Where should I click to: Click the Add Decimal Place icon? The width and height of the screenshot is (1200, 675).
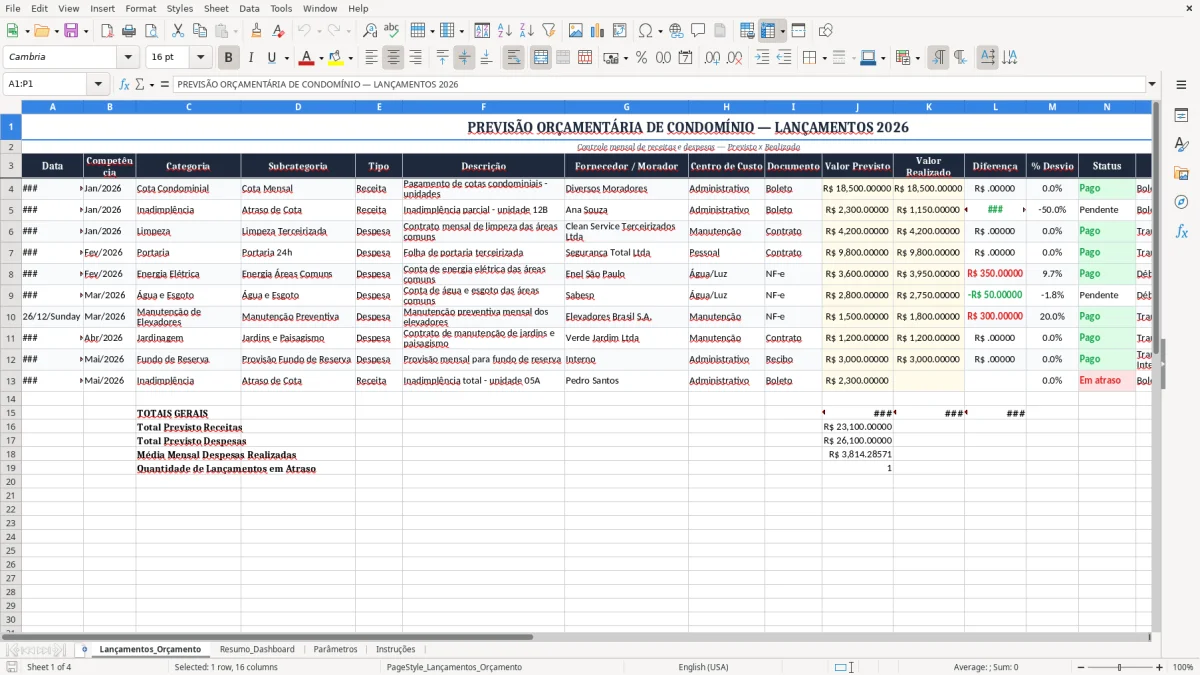(712, 58)
